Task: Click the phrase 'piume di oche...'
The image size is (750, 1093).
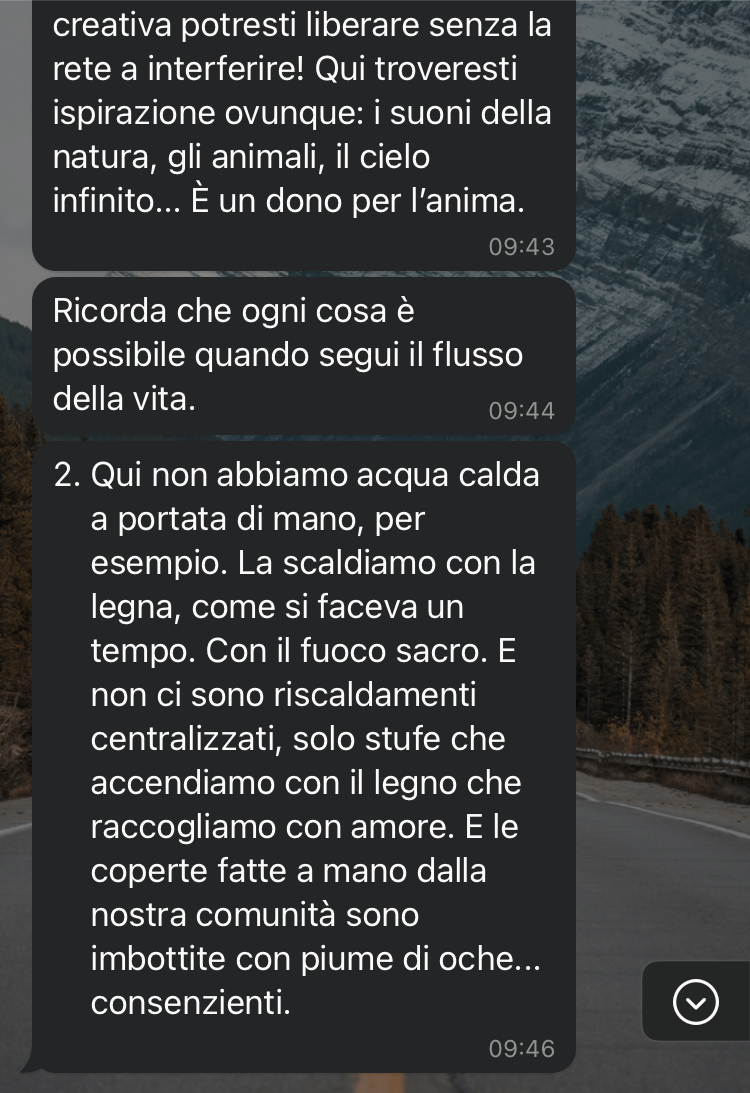Action: 420,959
